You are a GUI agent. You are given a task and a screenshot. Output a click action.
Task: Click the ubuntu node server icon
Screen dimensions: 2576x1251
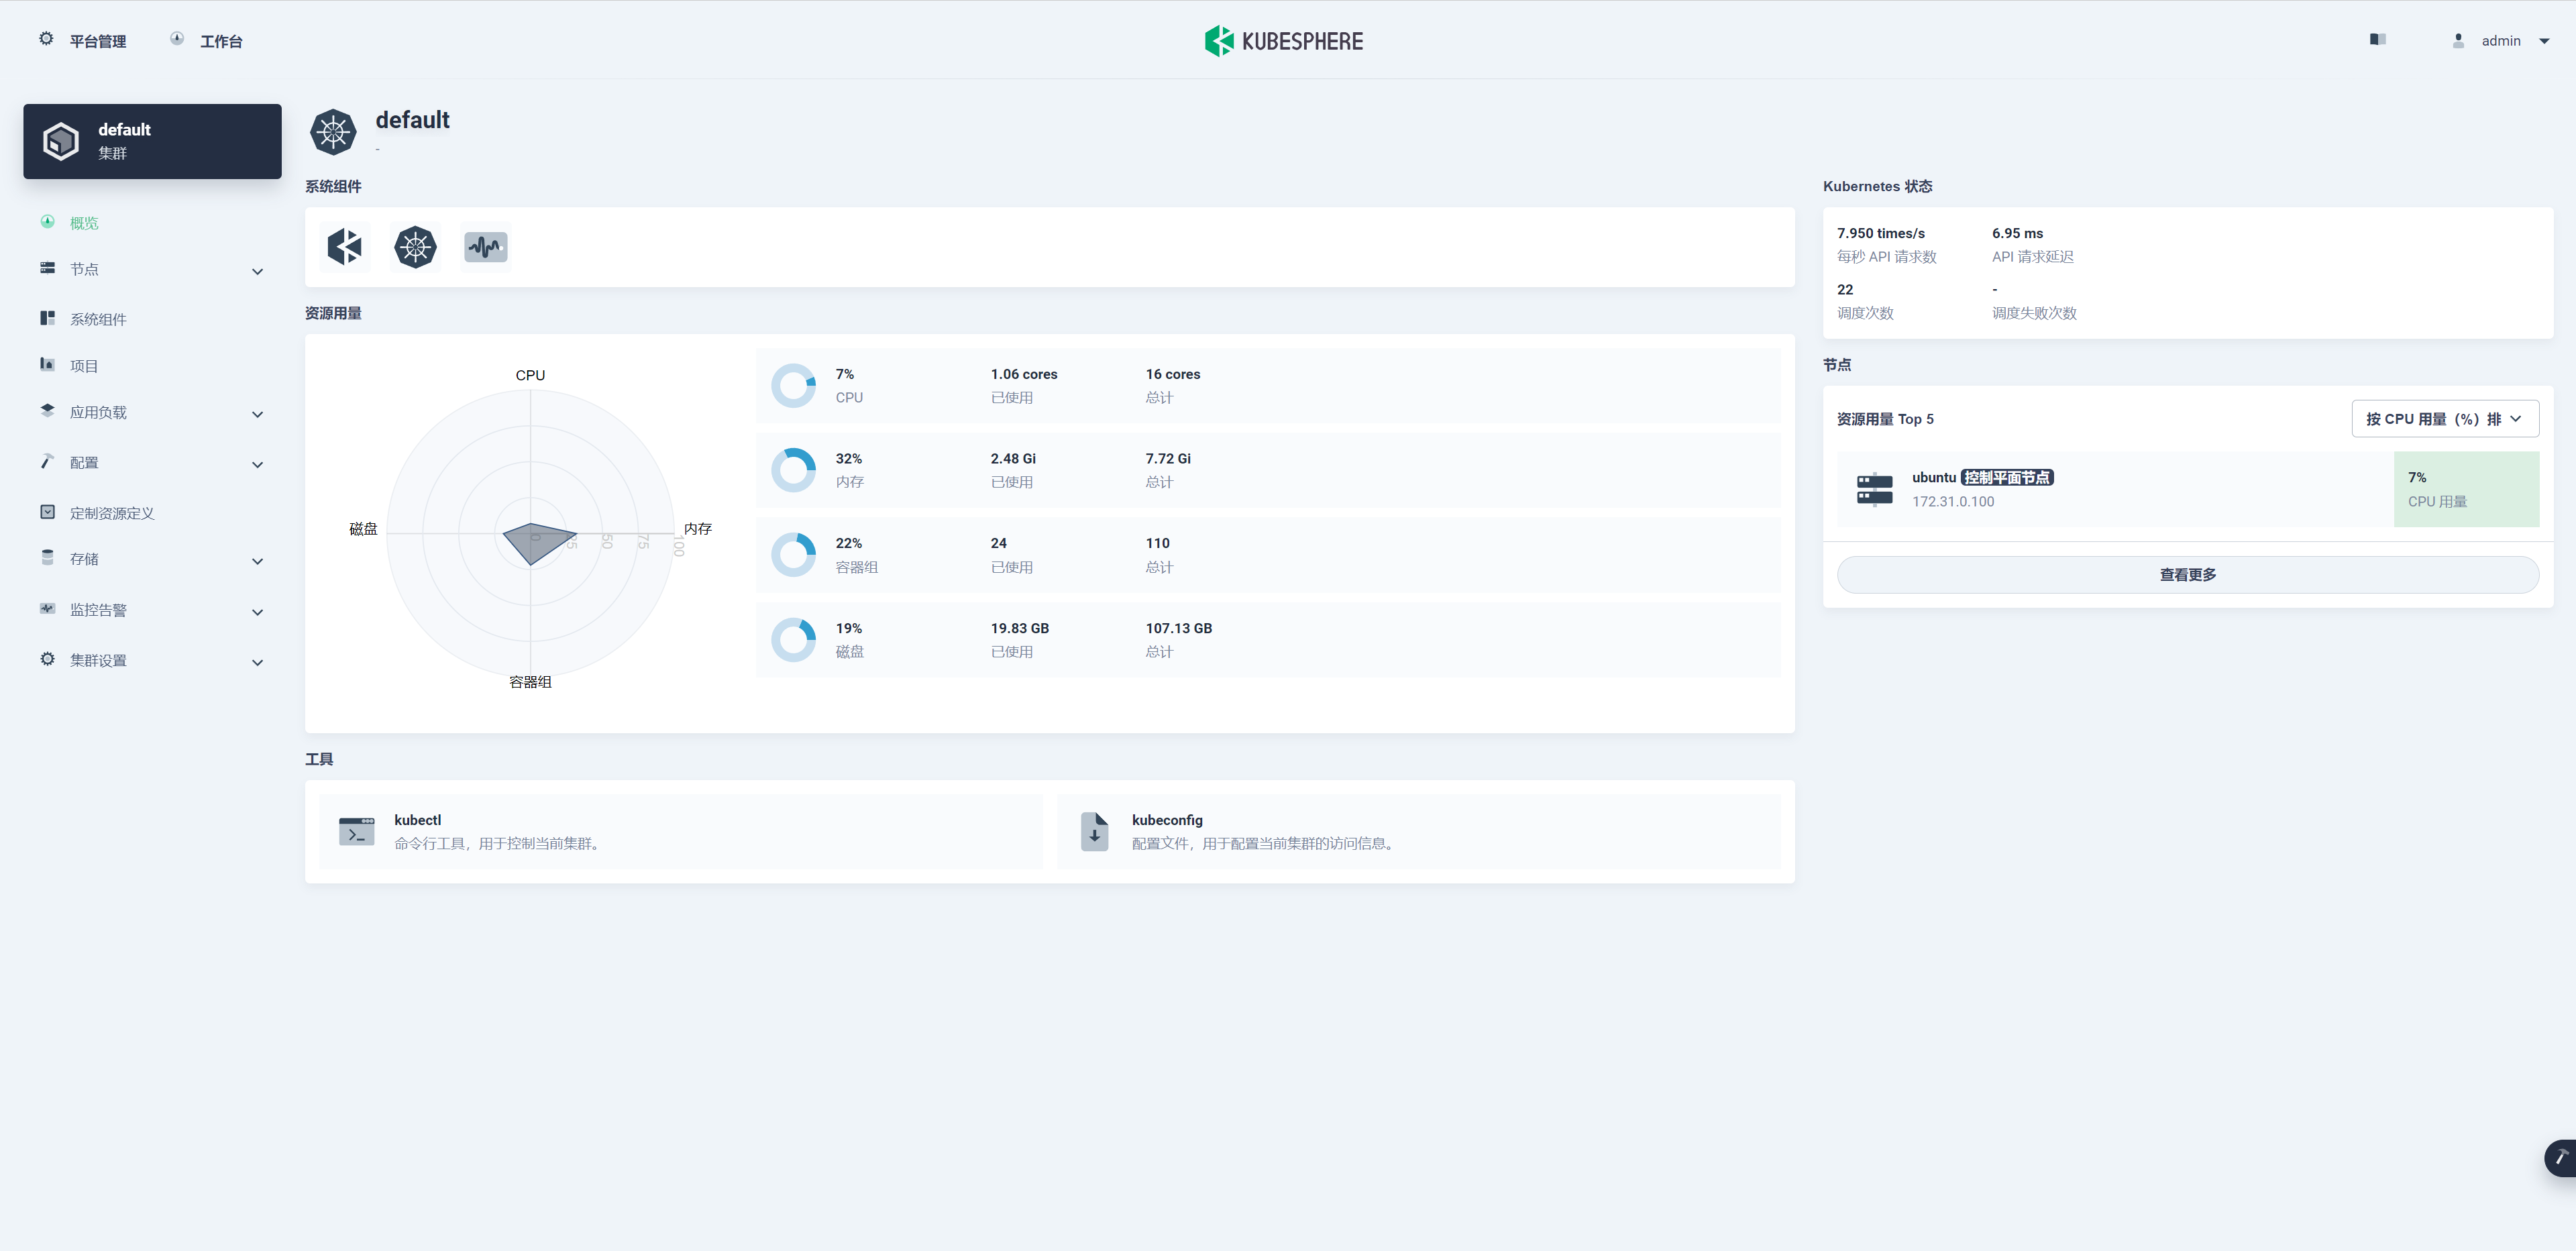pos(1875,489)
